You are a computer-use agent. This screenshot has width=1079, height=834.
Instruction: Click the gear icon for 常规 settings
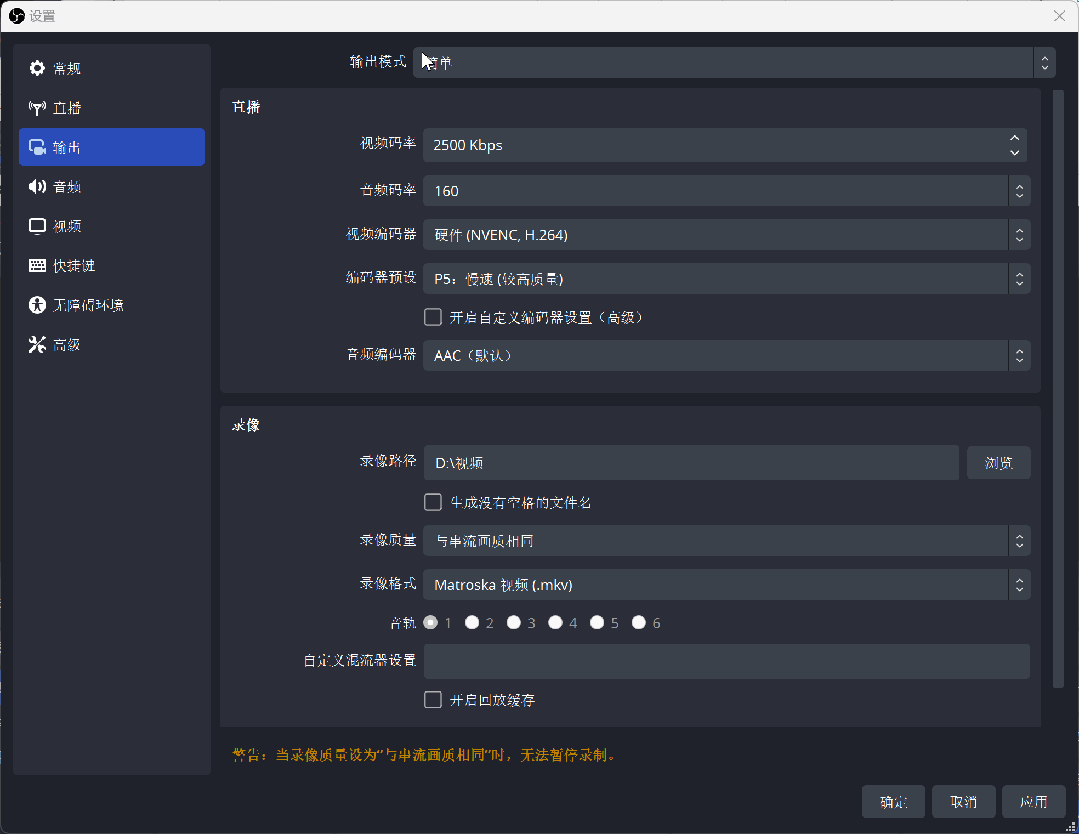[37, 68]
